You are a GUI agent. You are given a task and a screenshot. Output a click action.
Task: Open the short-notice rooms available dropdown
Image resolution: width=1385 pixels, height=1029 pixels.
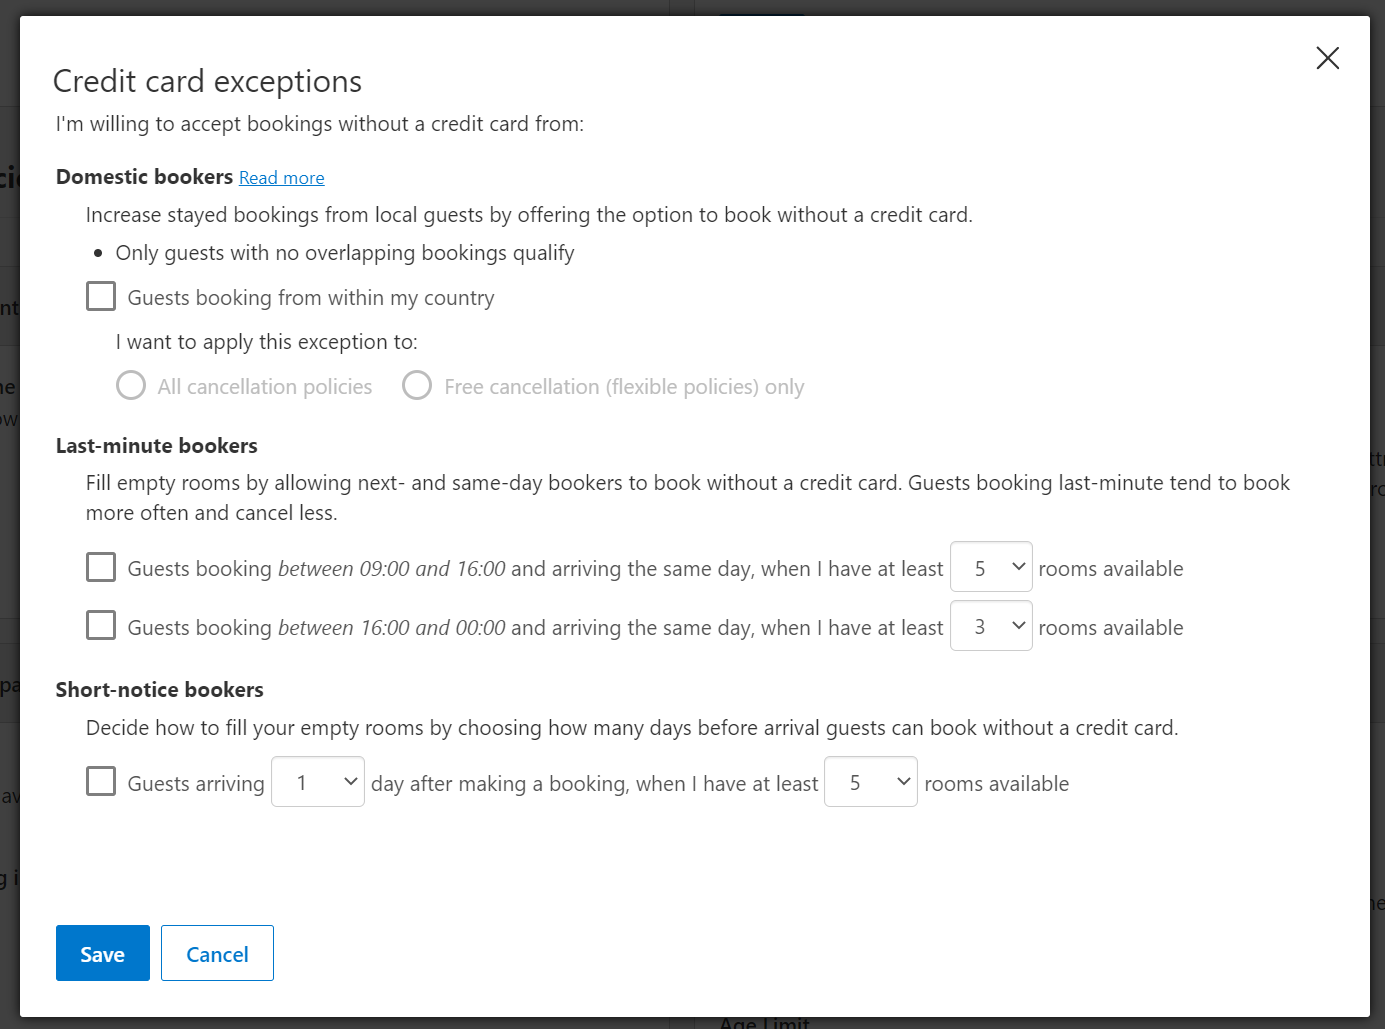tap(870, 781)
